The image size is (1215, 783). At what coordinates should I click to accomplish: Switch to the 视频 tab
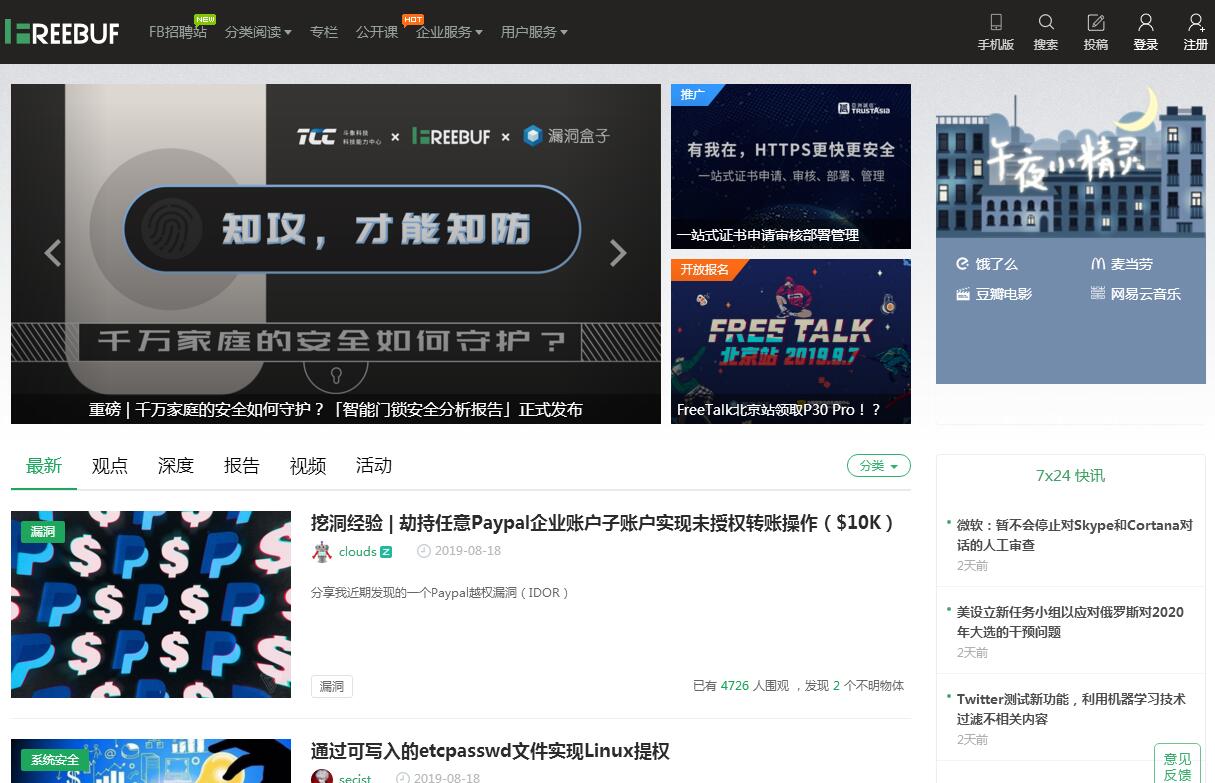pyautogui.click(x=308, y=466)
